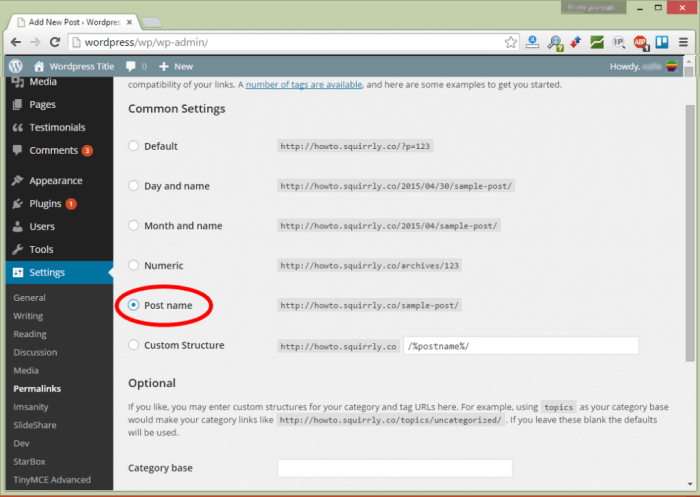
Task: Open the New content dropdown
Action: [x=176, y=66]
